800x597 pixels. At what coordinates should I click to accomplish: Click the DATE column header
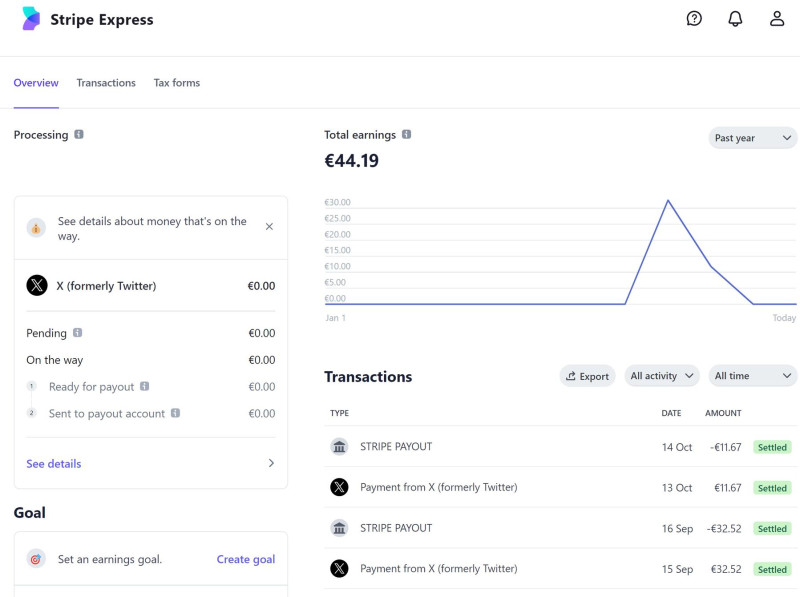(671, 413)
